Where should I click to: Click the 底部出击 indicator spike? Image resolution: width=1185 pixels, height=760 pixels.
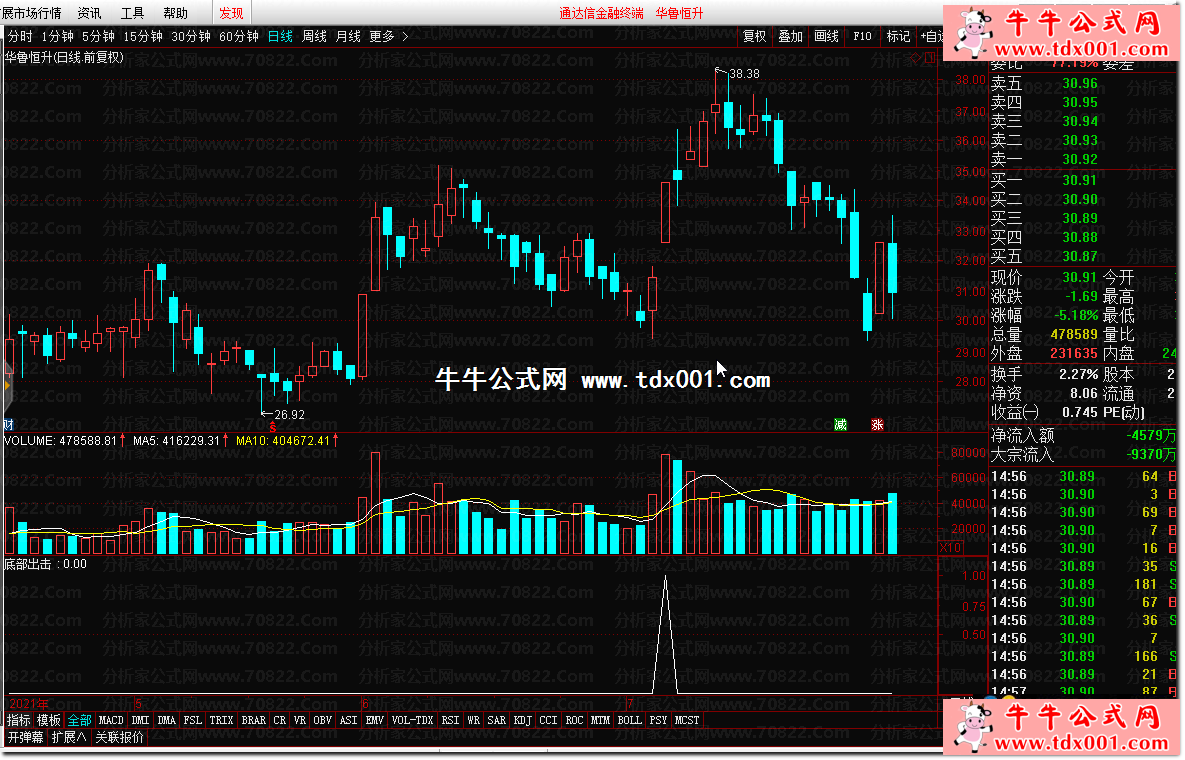point(665,580)
